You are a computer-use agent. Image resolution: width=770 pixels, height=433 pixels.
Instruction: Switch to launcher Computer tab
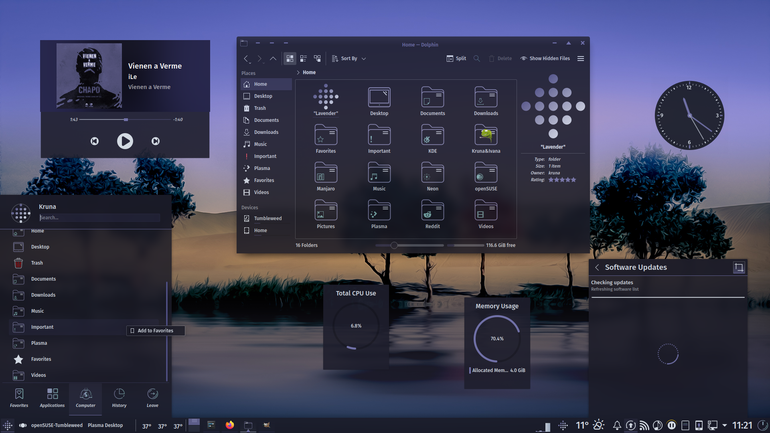click(x=85, y=398)
